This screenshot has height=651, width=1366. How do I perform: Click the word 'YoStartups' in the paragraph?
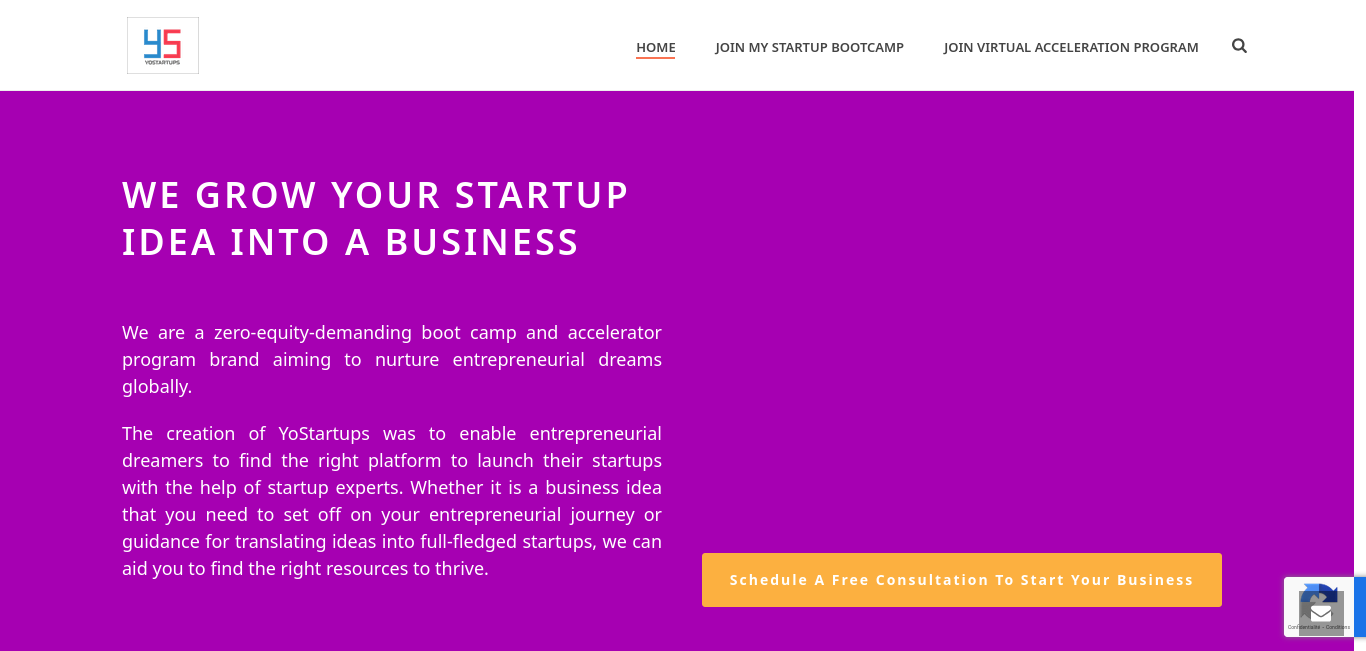(324, 434)
